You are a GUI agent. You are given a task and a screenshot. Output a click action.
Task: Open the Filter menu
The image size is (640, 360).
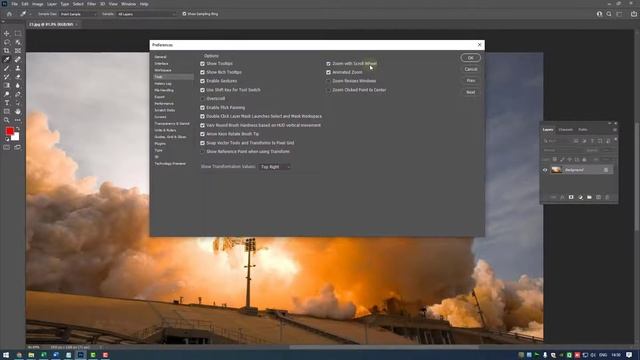91,4
